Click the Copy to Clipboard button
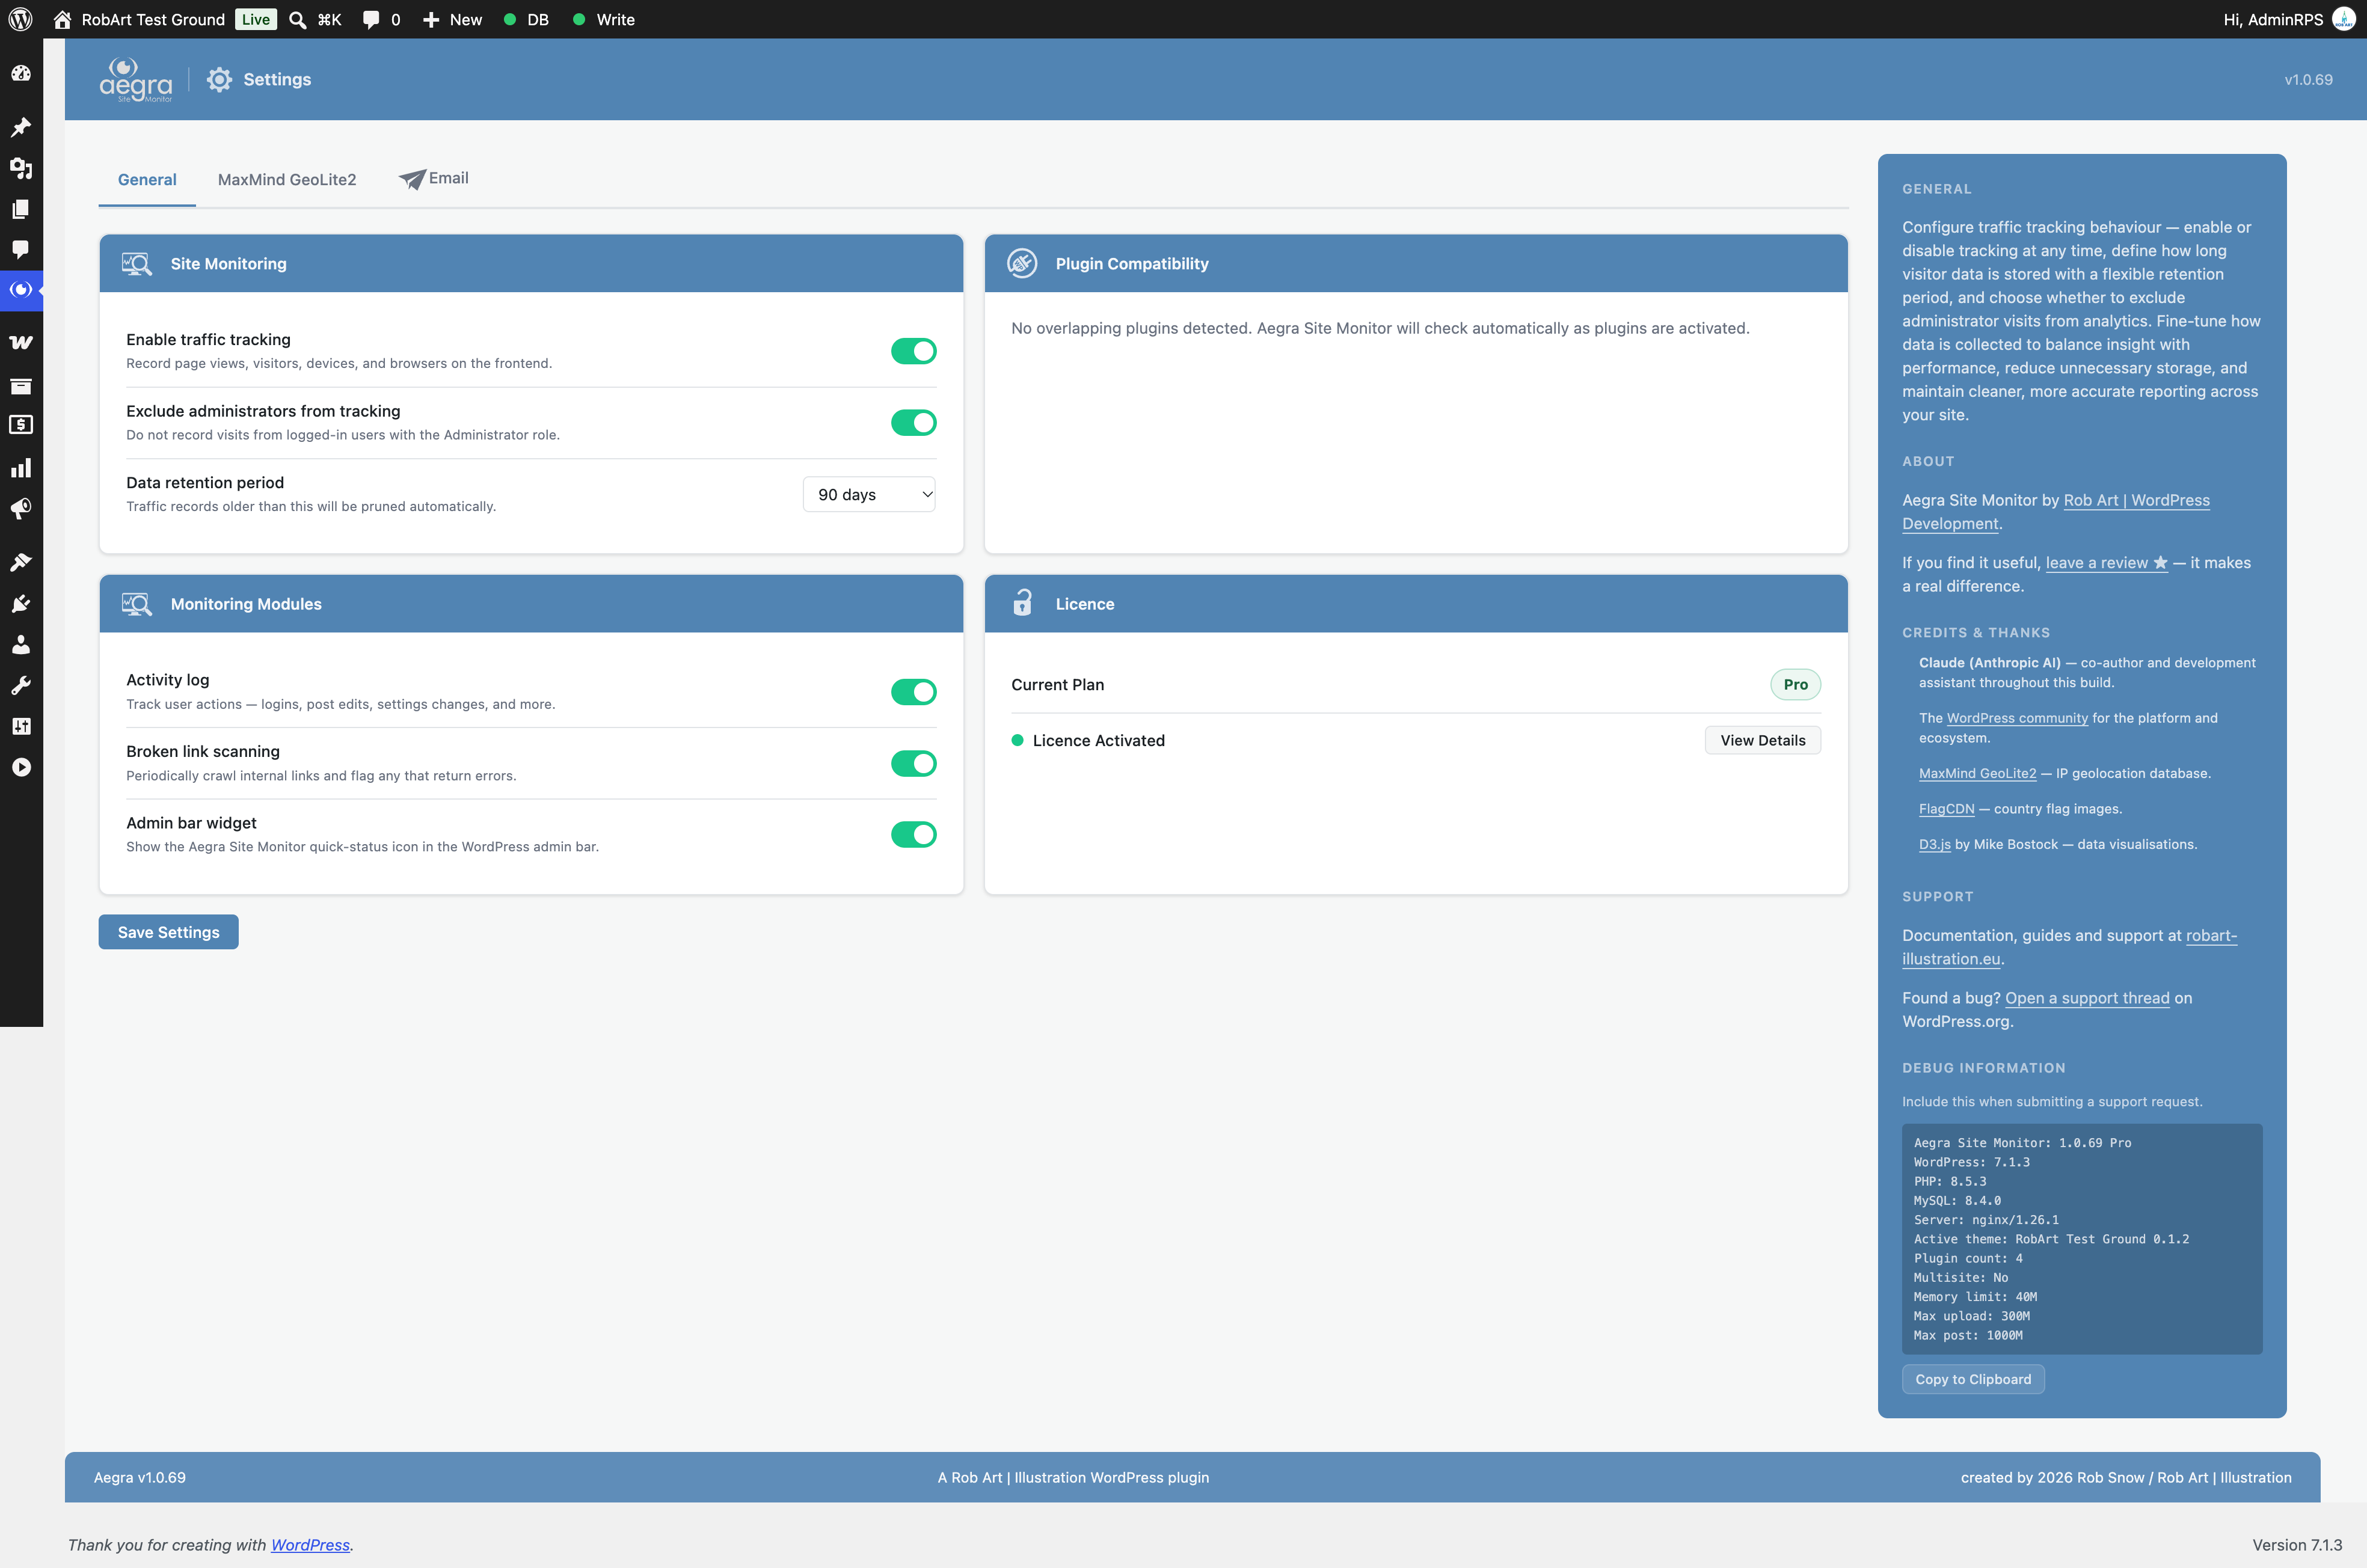Viewport: 2367px width, 1568px height. pos(1973,1380)
